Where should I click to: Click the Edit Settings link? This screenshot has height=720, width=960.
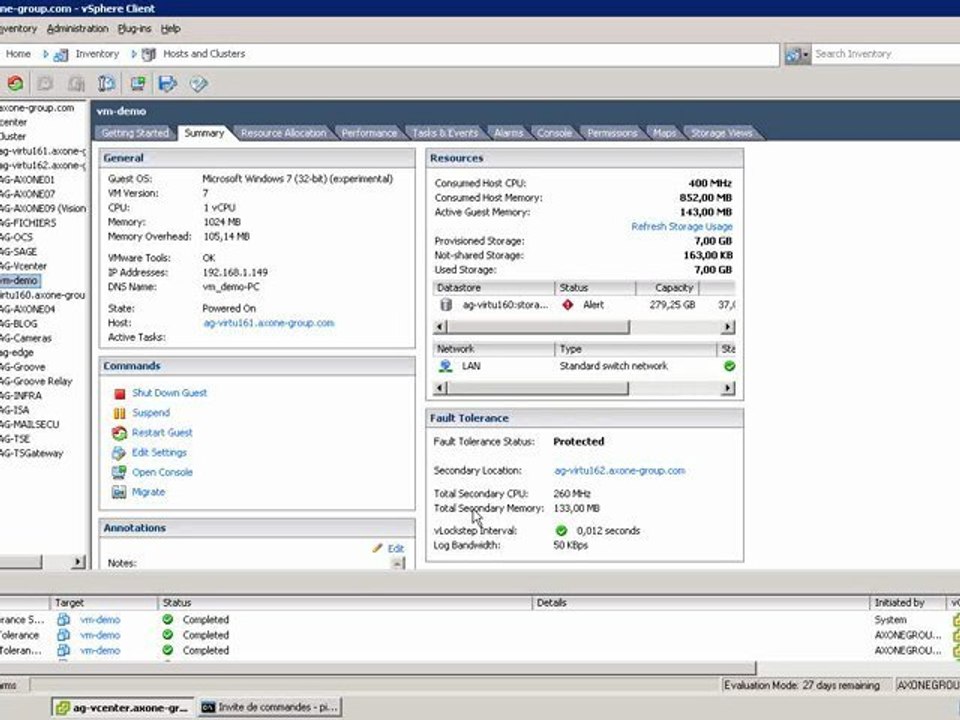159,452
